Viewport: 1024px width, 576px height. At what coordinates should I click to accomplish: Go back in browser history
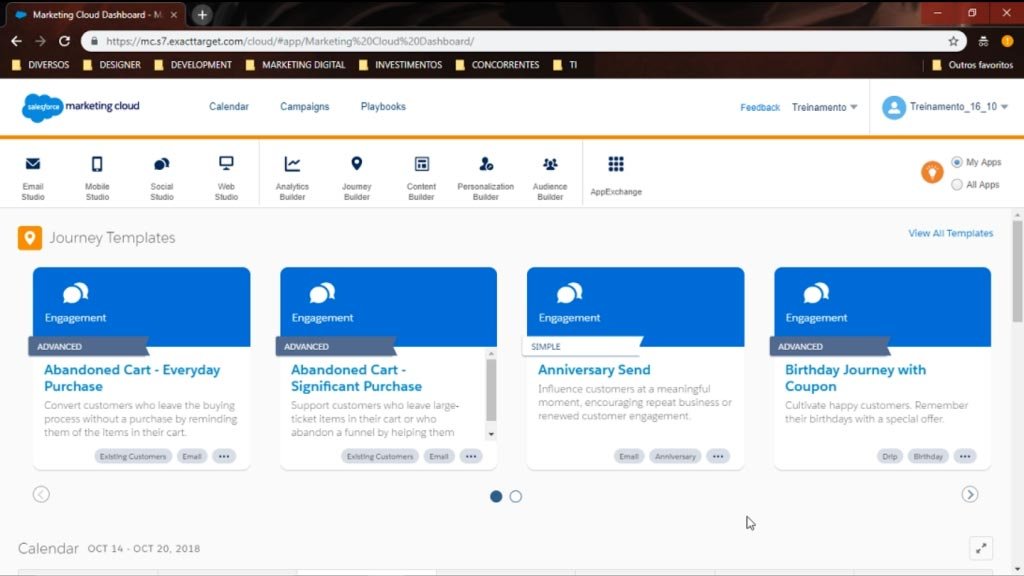coord(16,41)
